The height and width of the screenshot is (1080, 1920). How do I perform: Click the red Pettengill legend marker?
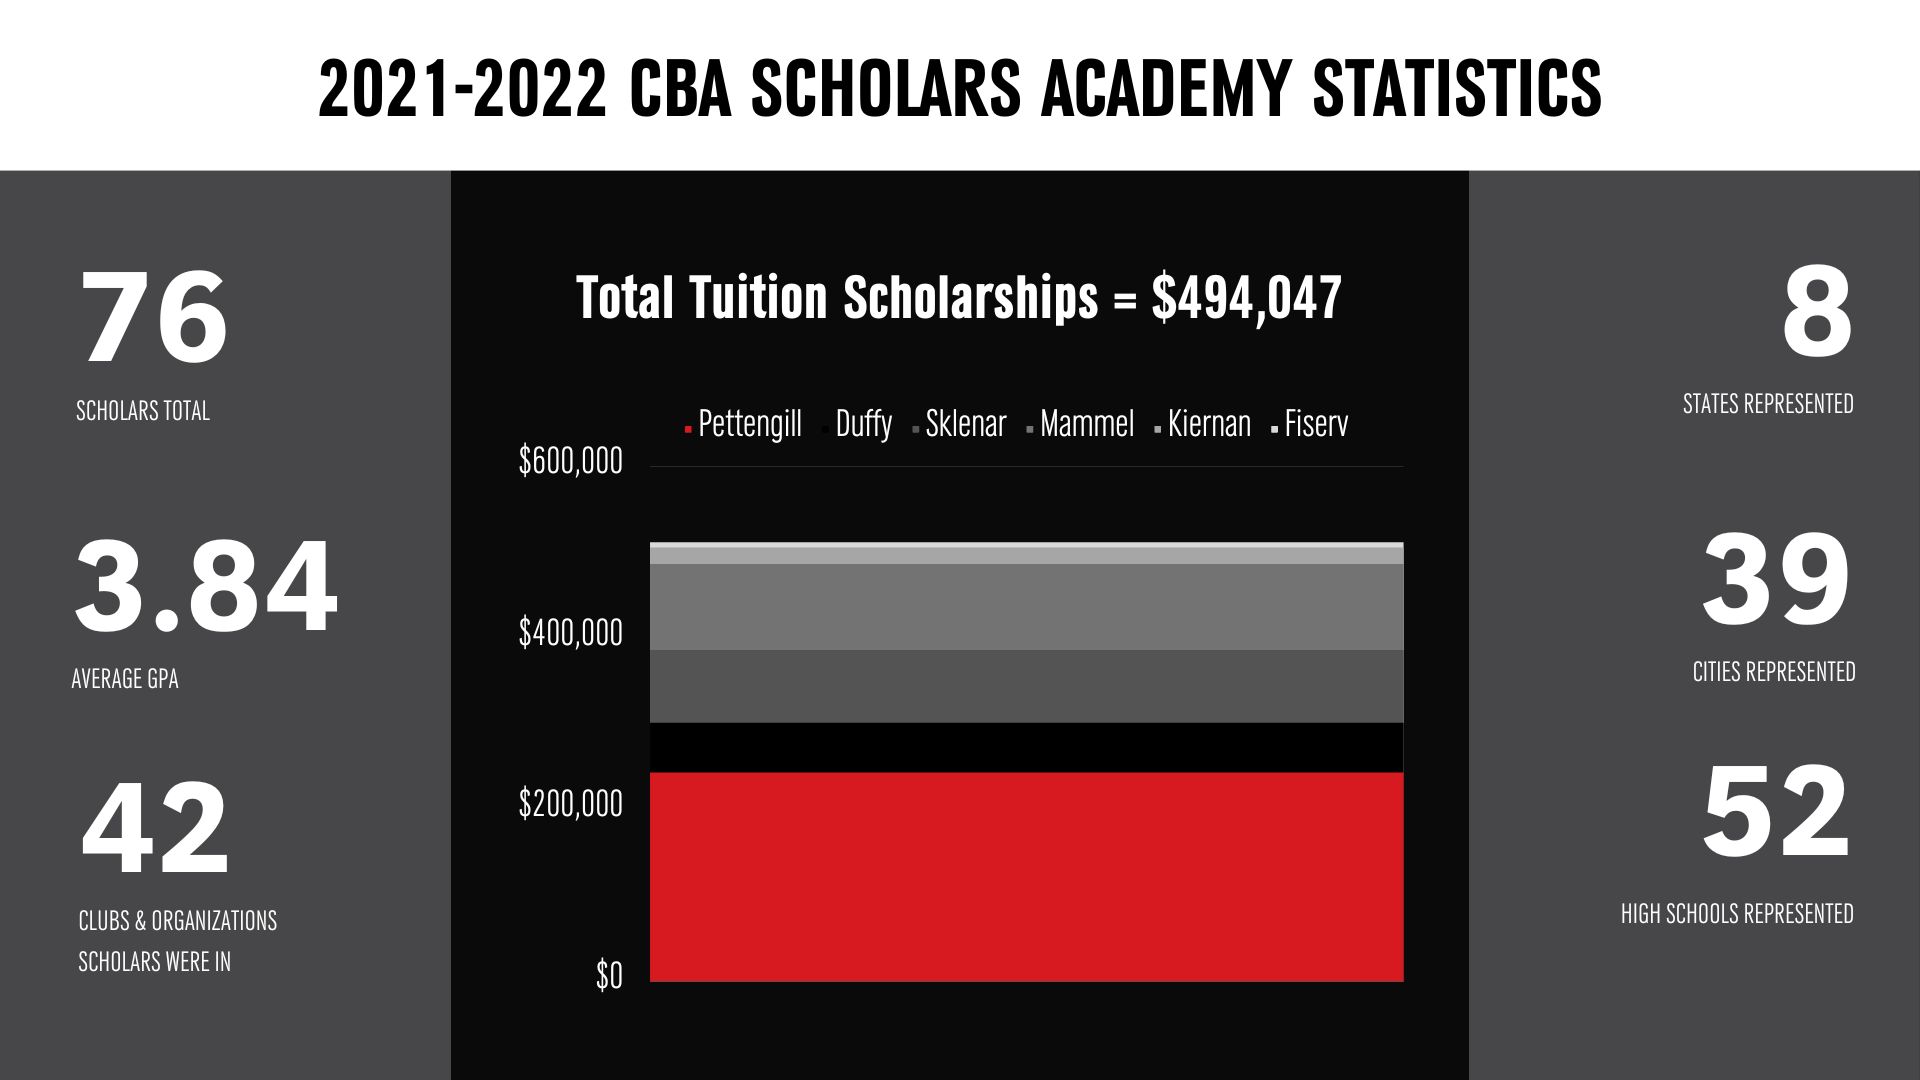[688, 430]
